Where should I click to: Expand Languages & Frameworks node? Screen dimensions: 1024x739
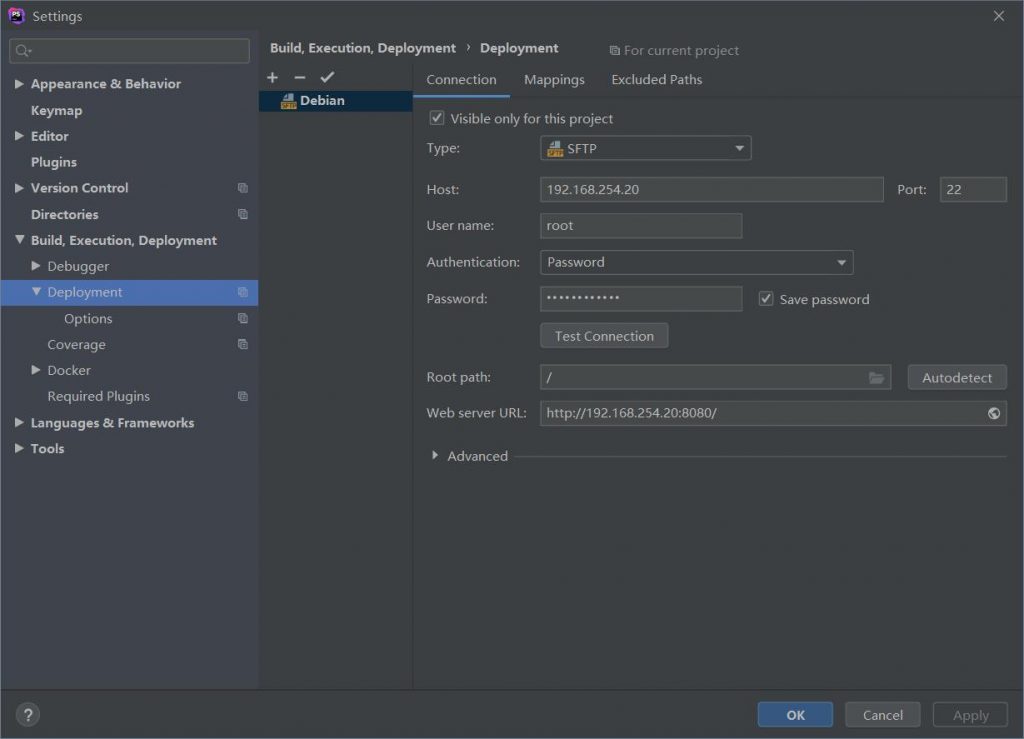tap(19, 423)
